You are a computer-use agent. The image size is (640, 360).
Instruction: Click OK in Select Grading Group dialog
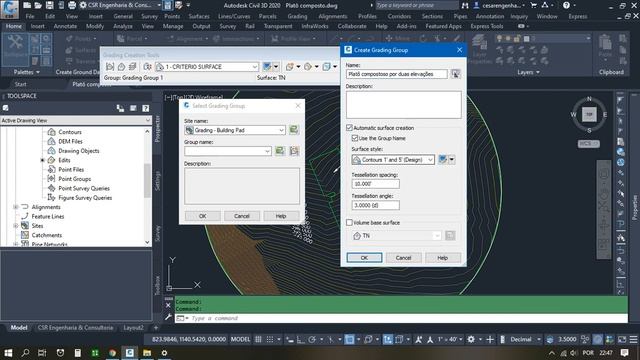(x=202, y=216)
